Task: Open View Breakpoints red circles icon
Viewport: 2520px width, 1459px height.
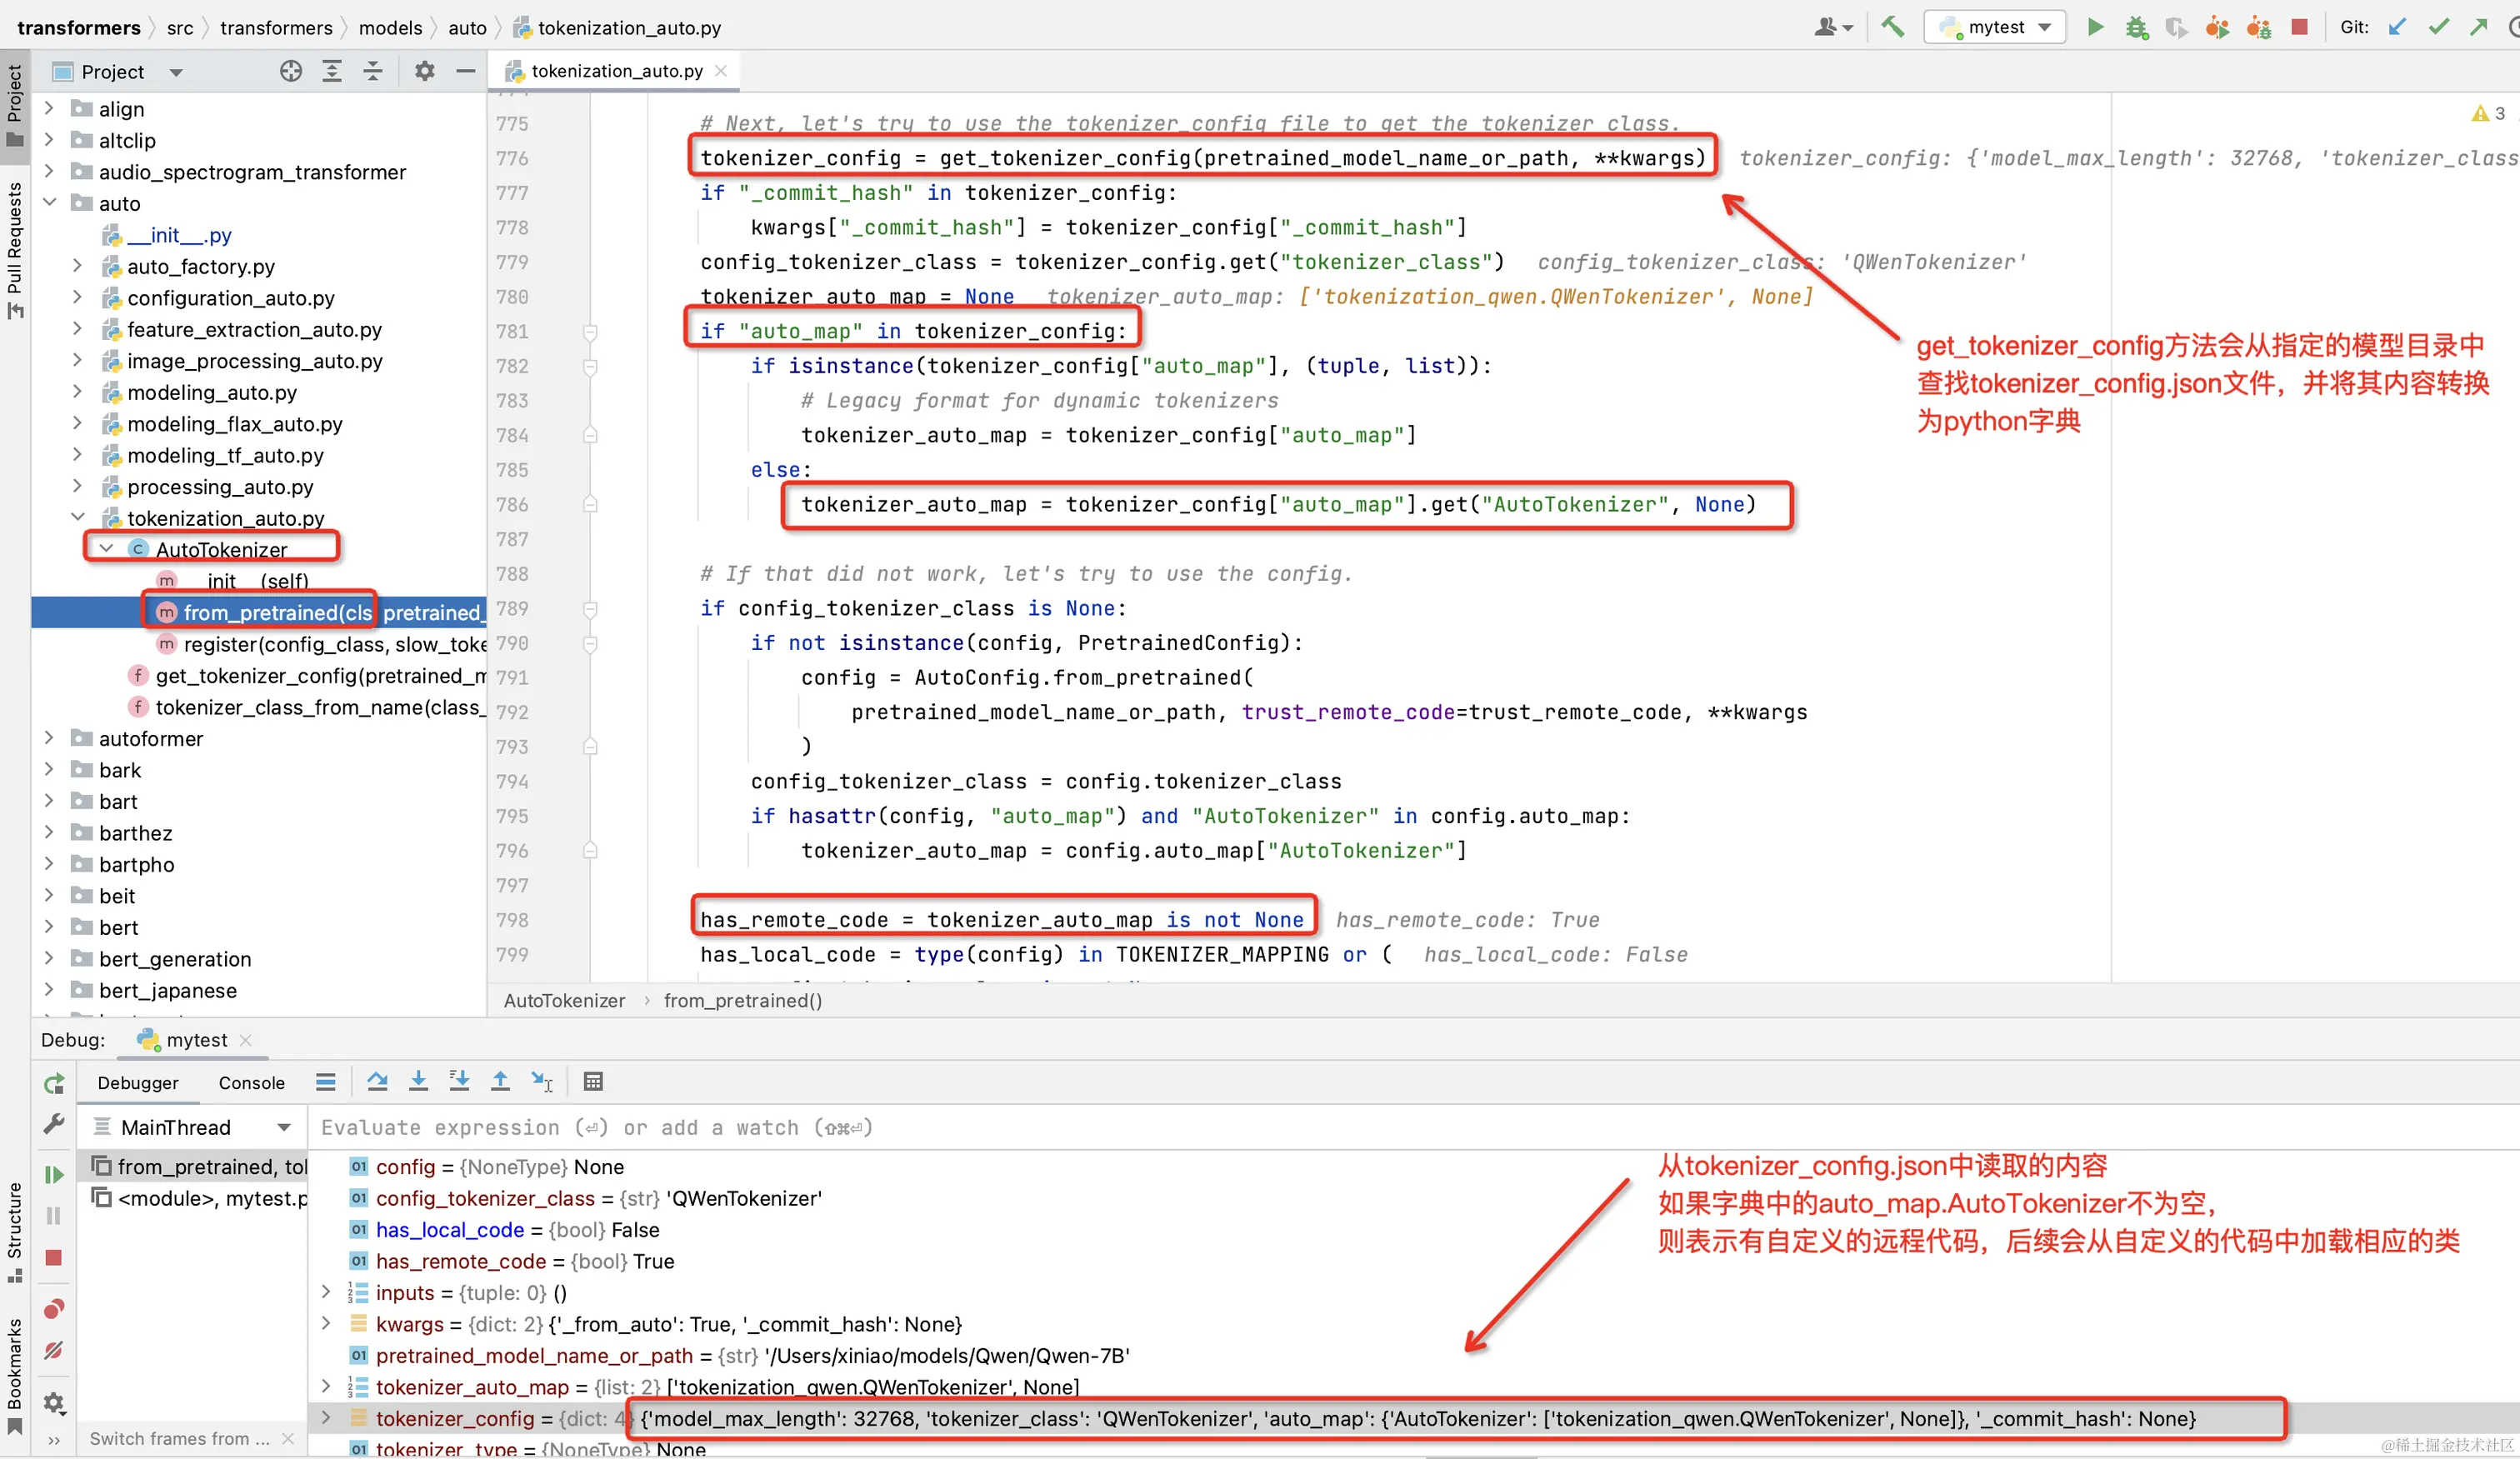Action: (x=54, y=1308)
